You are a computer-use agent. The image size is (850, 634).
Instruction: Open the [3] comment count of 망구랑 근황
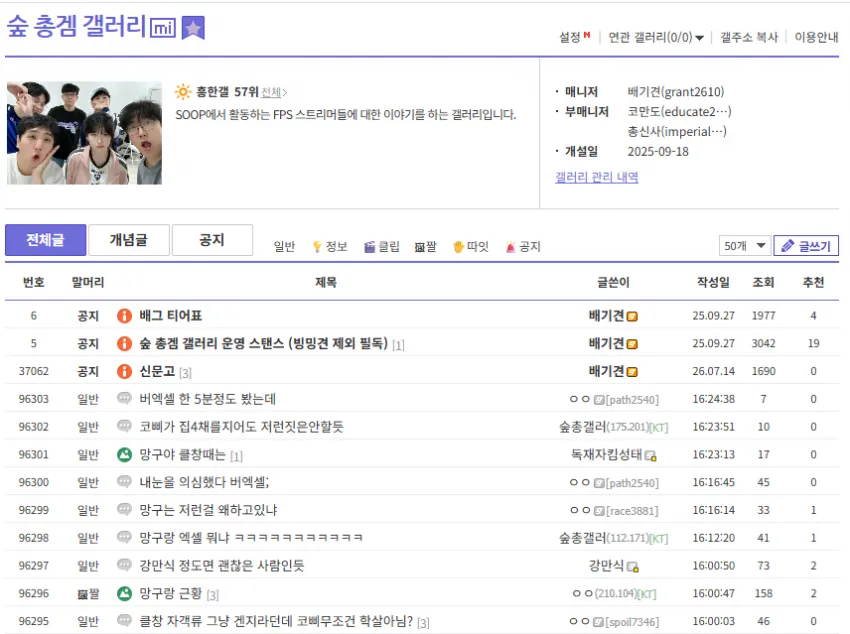coord(212,595)
